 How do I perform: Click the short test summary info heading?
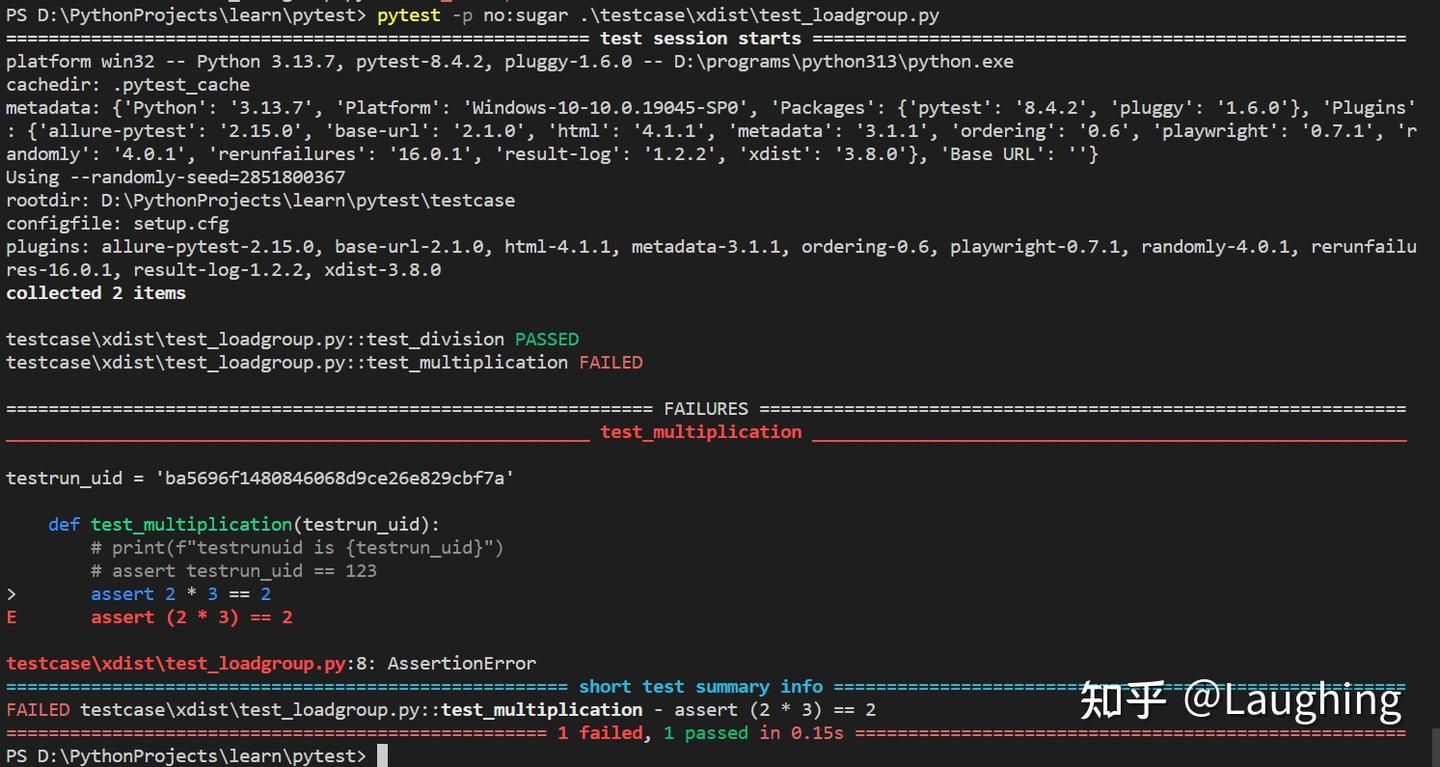(x=702, y=686)
